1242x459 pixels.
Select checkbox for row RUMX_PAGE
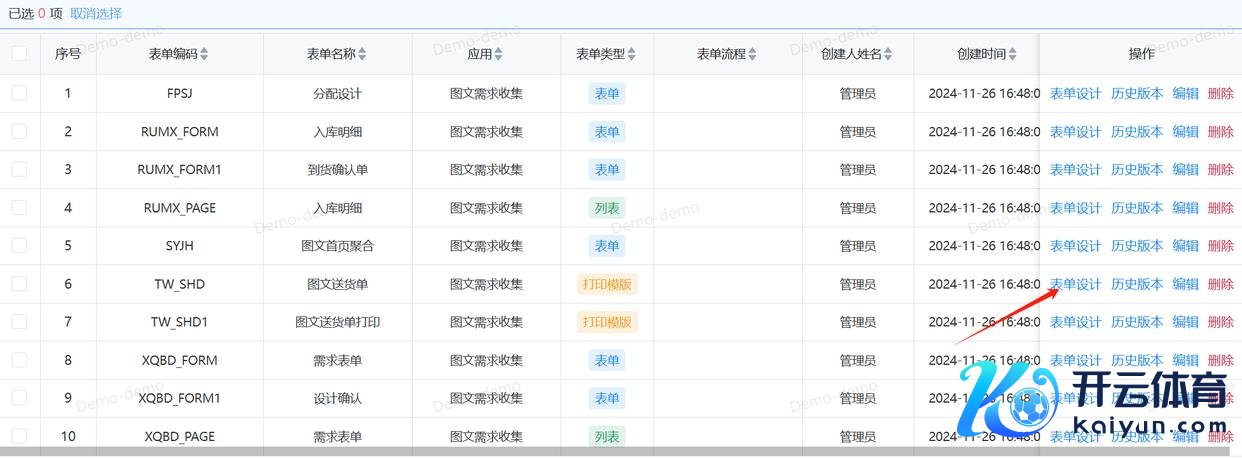(20, 208)
